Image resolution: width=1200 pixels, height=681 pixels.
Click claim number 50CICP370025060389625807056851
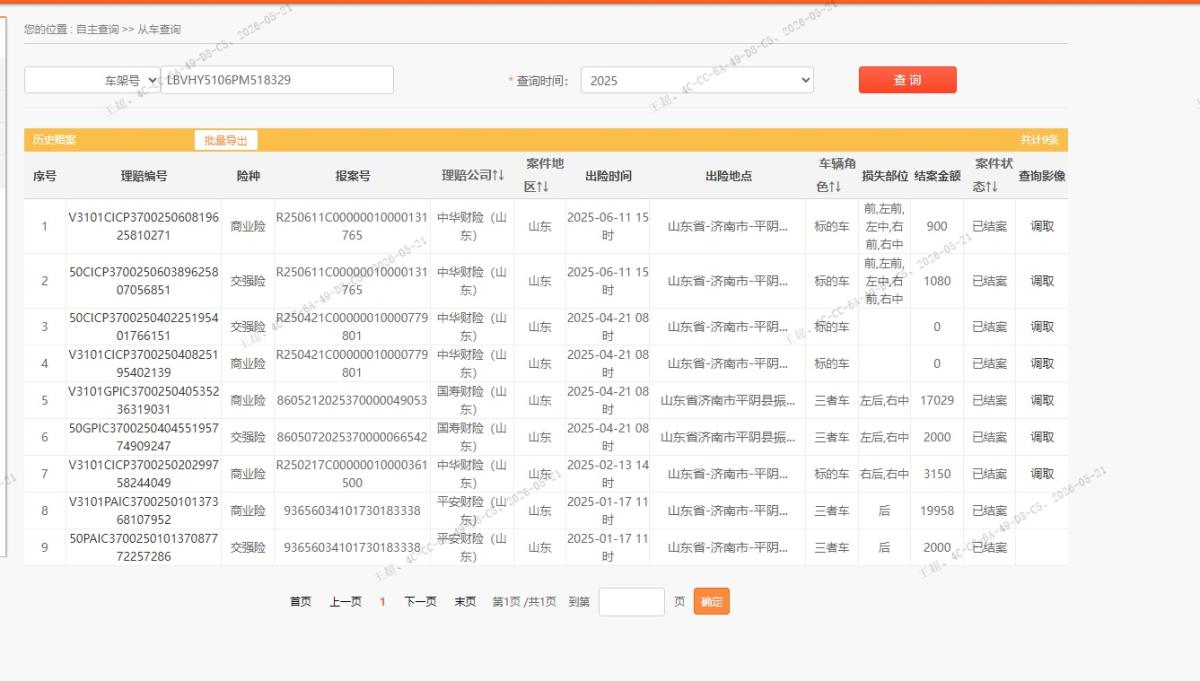click(144, 281)
